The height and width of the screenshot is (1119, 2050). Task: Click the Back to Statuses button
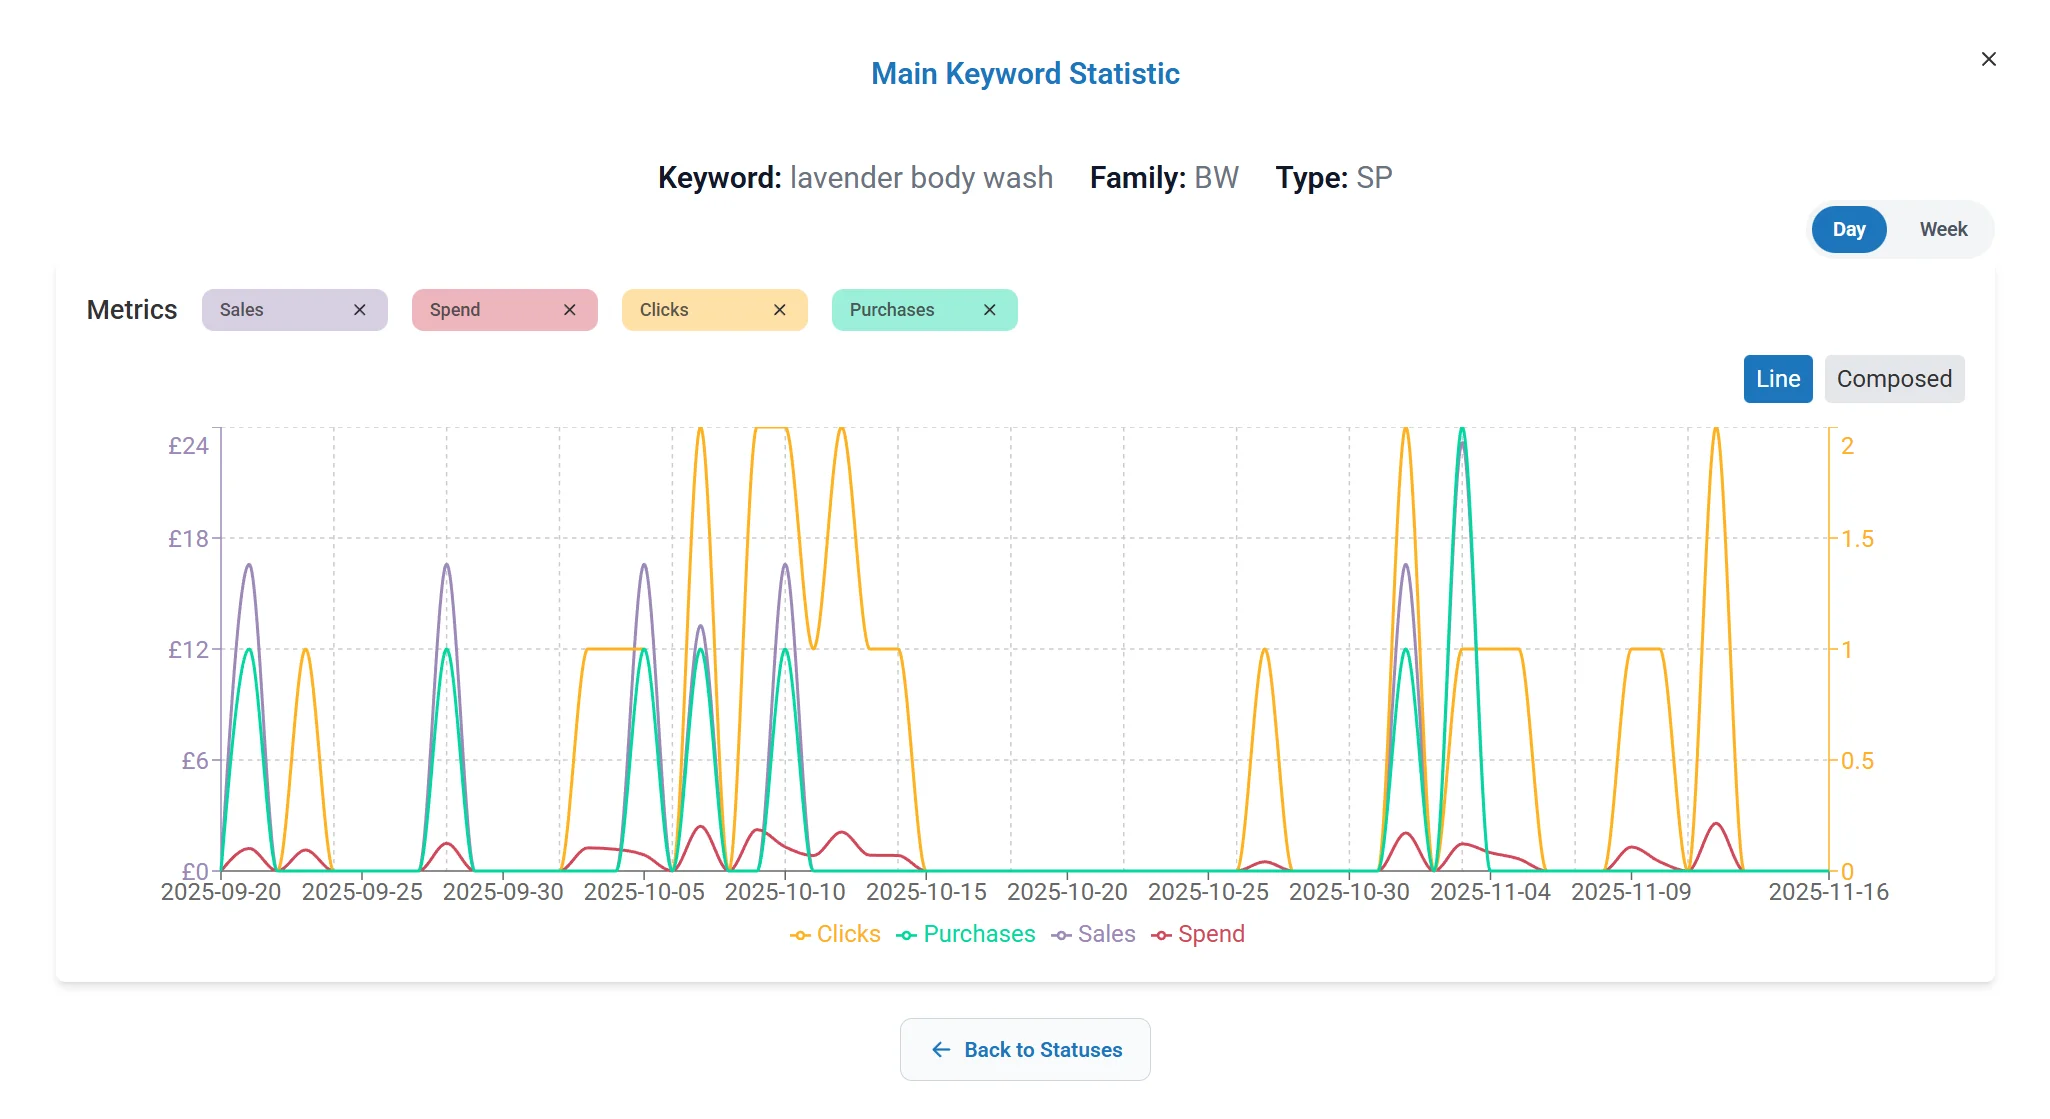(1025, 1050)
